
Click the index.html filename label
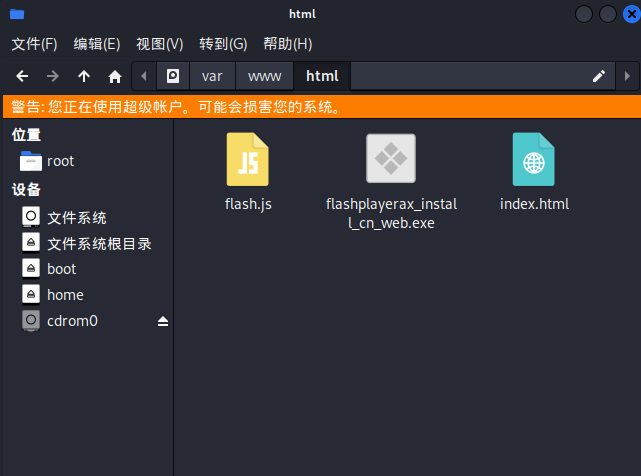tap(534, 204)
